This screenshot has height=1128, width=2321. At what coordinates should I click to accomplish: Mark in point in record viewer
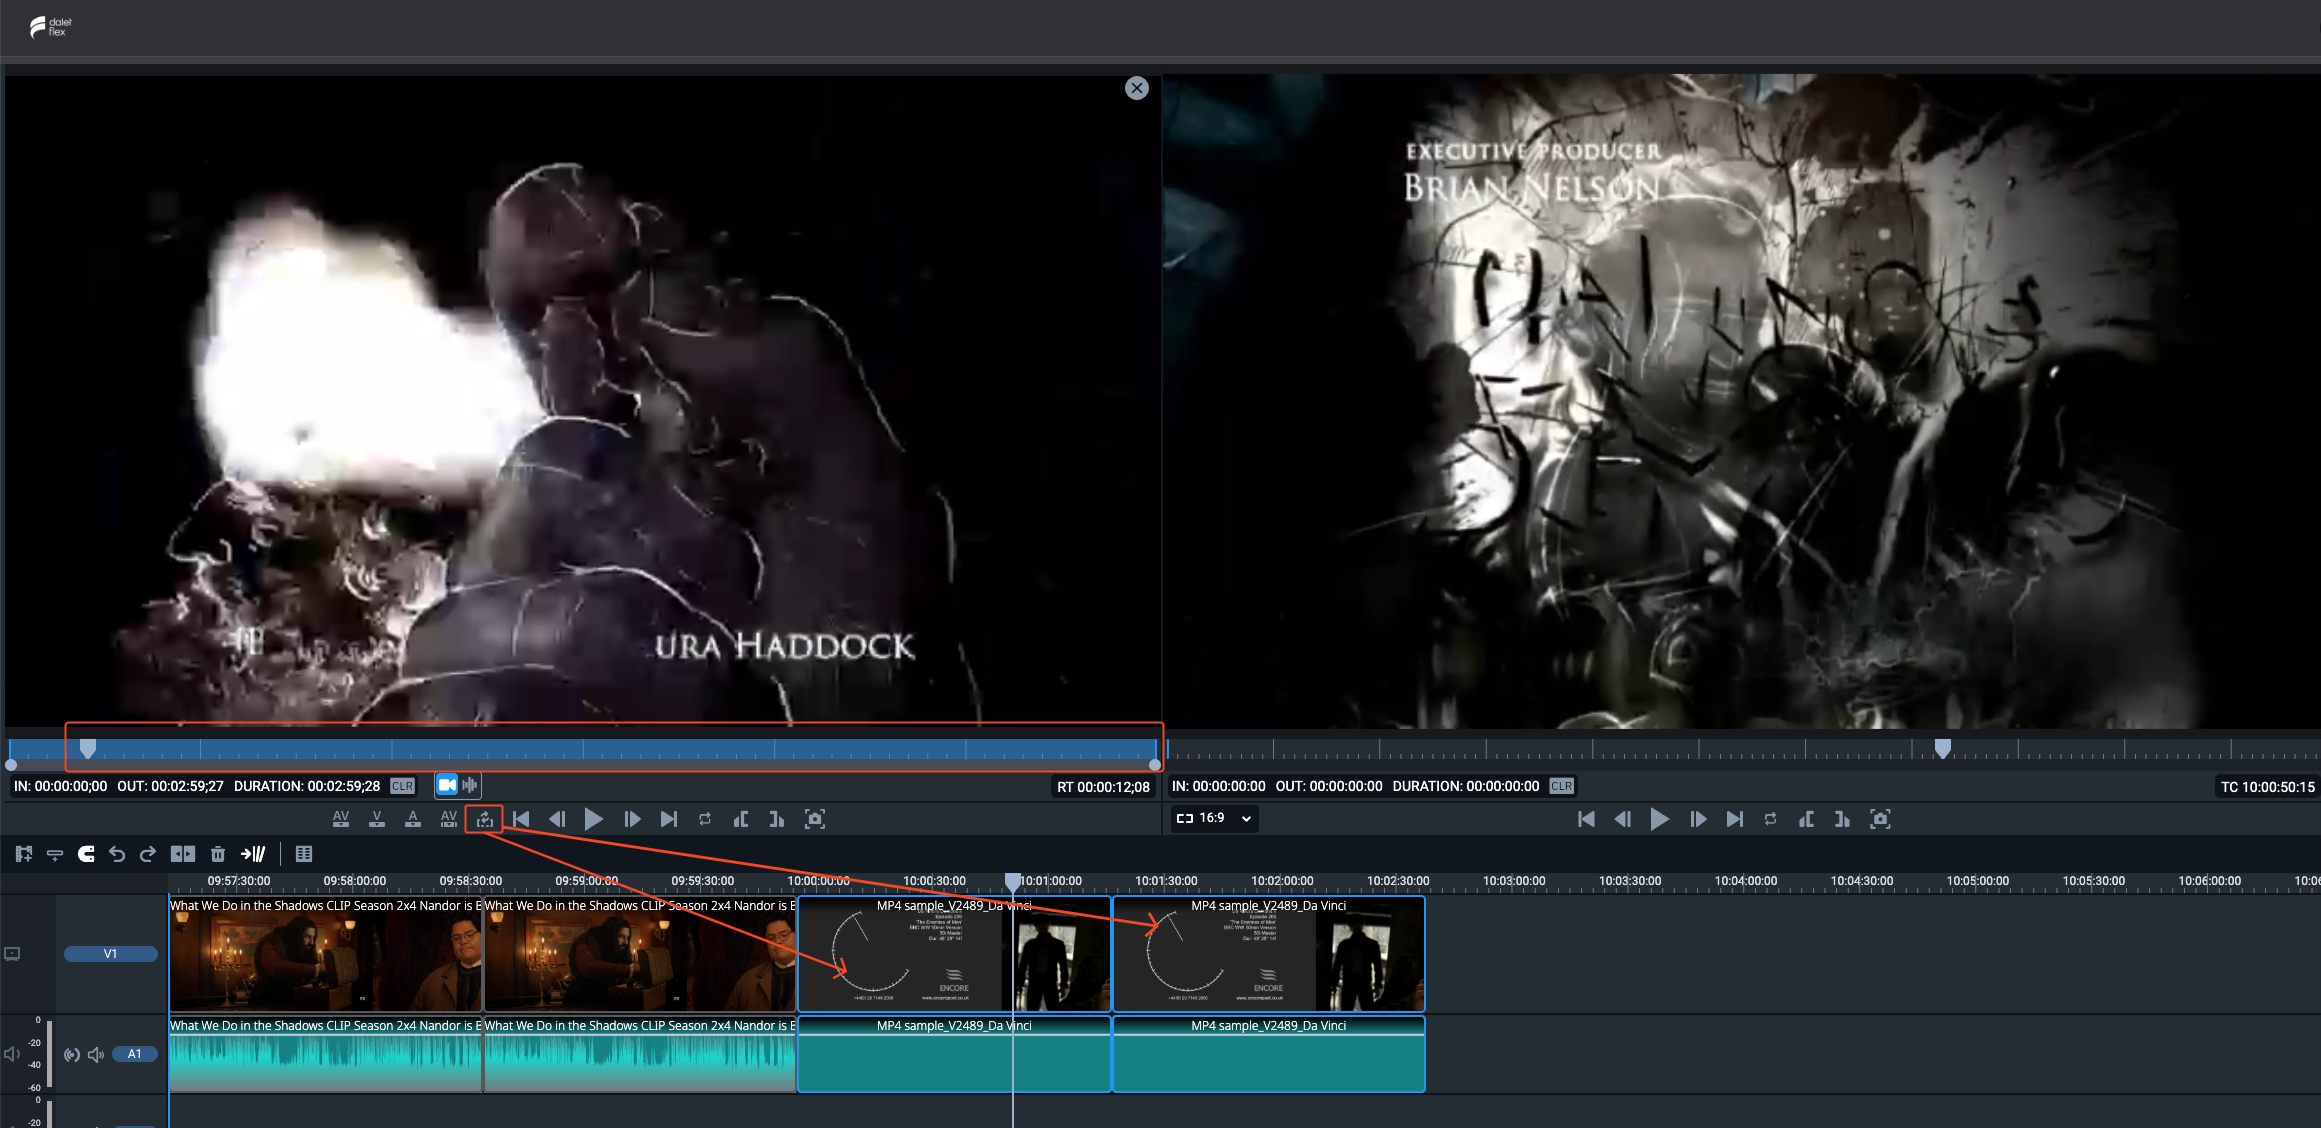(x=1807, y=819)
